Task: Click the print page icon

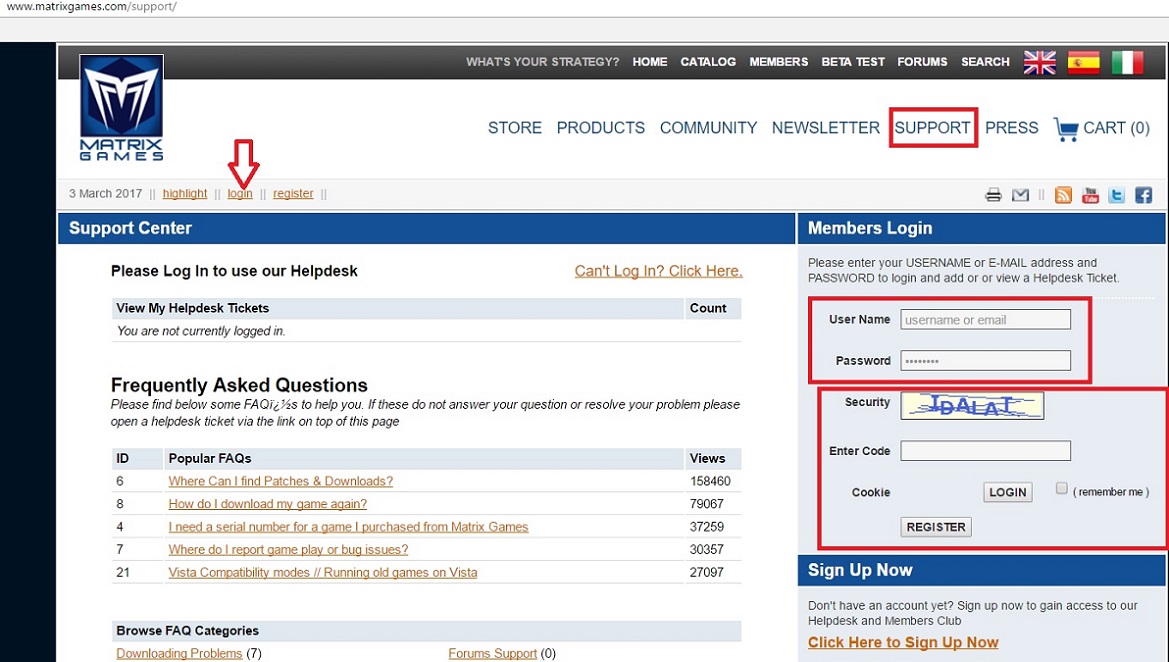Action: point(993,195)
